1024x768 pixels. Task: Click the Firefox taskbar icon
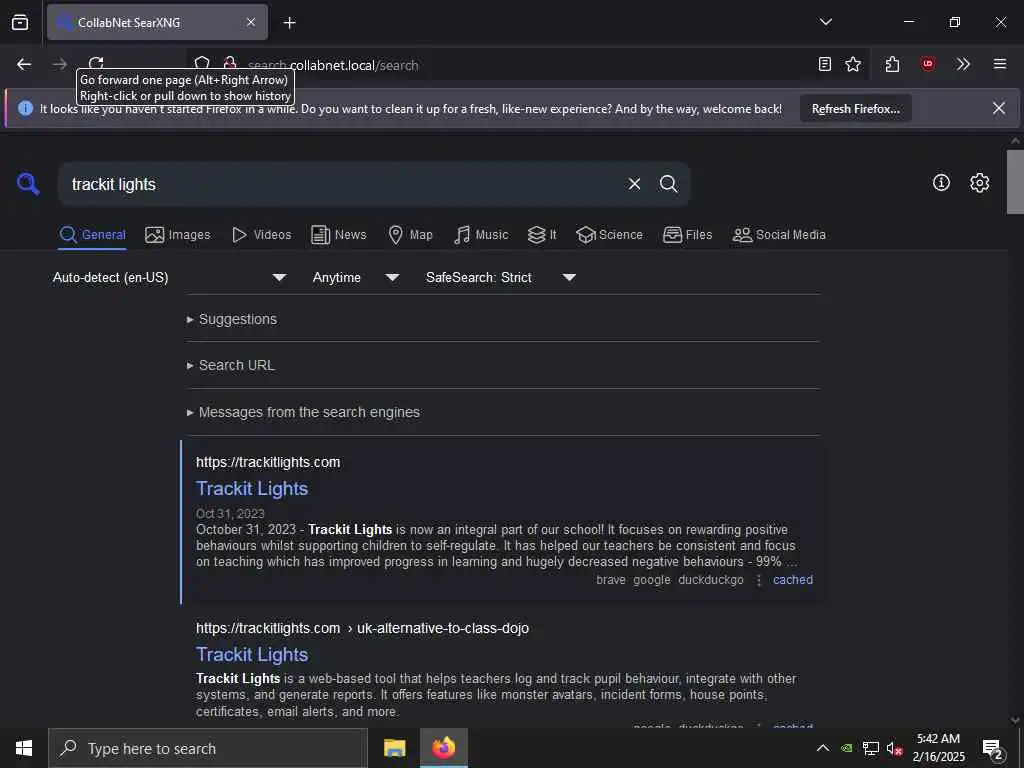pos(443,748)
